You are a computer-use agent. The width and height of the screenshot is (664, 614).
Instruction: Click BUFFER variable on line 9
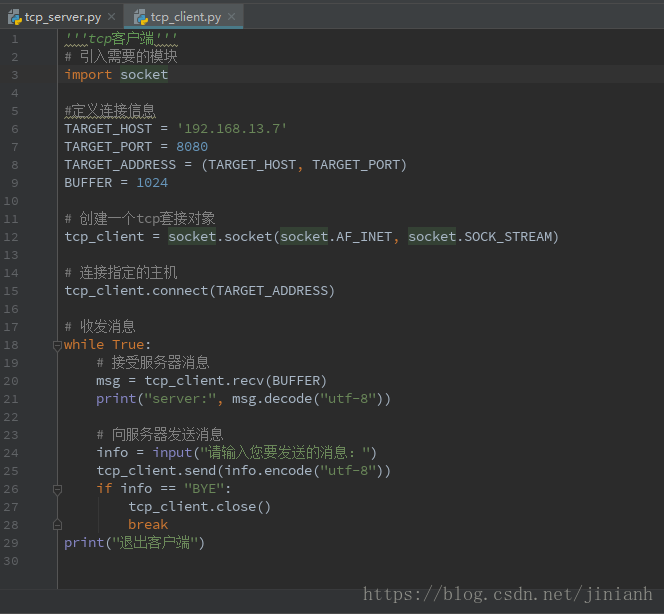pos(88,183)
